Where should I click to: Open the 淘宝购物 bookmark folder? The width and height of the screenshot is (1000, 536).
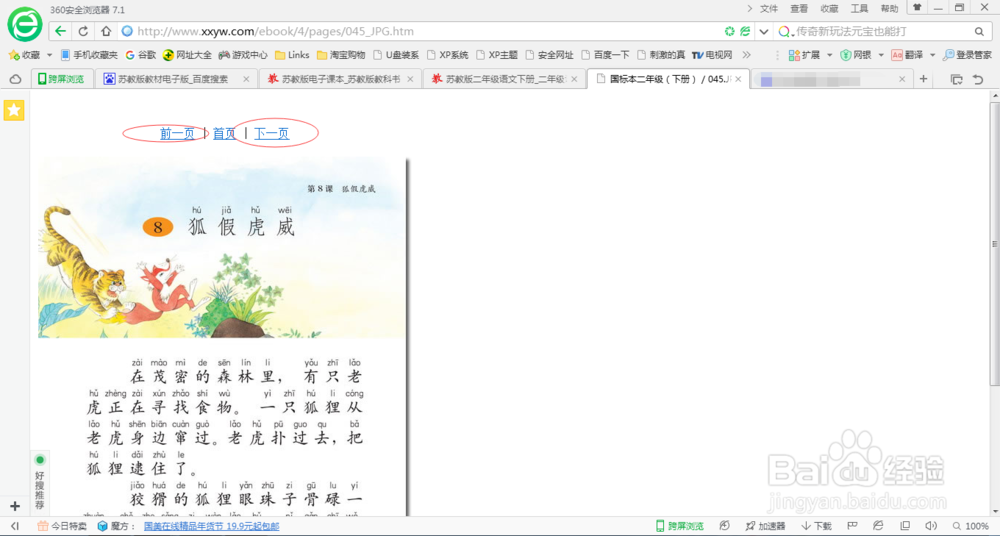pyautogui.click(x=341, y=55)
